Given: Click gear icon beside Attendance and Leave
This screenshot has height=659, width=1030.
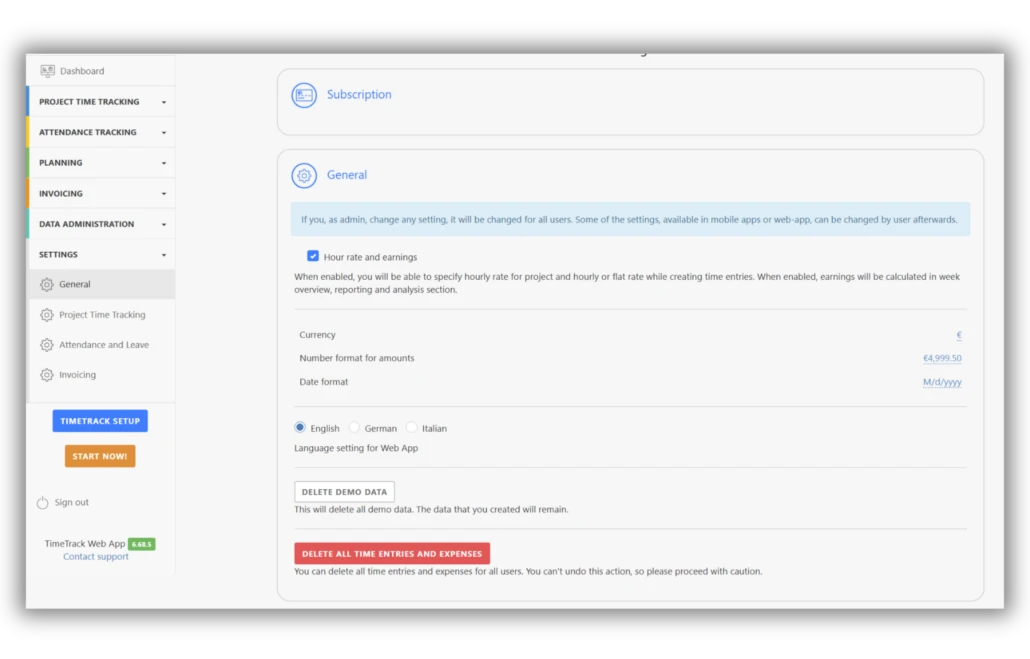Looking at the screenshot, I should point(47,345).
